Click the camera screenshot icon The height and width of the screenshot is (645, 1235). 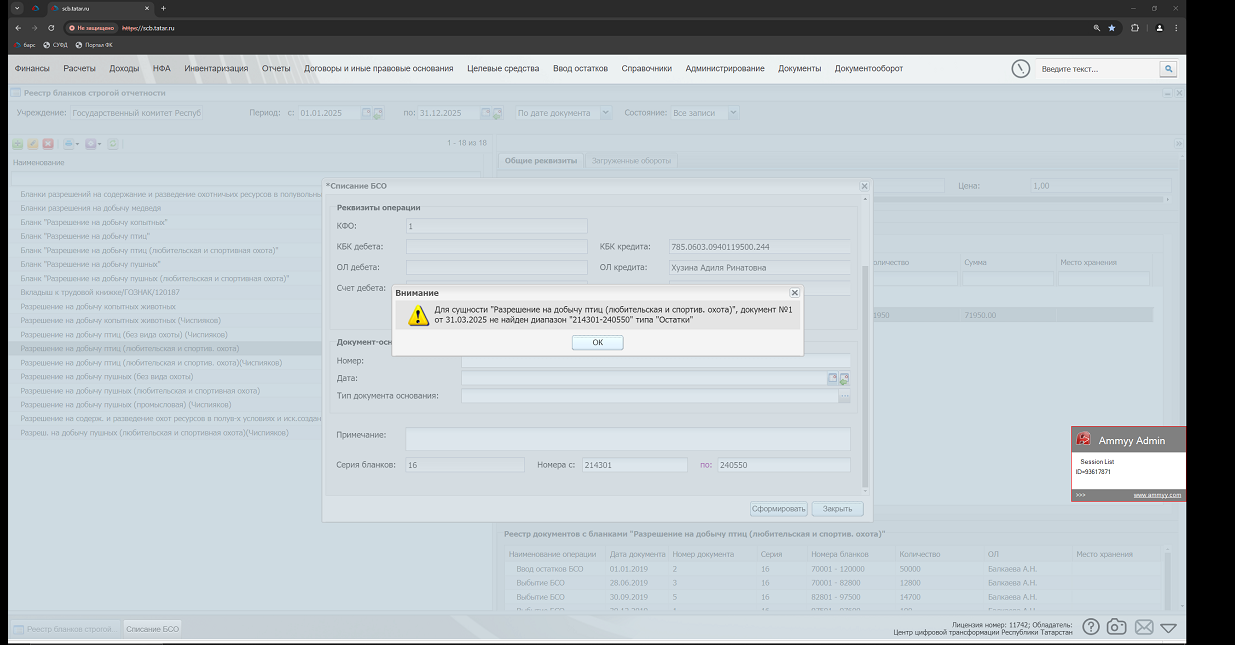tap(1117, 627)
